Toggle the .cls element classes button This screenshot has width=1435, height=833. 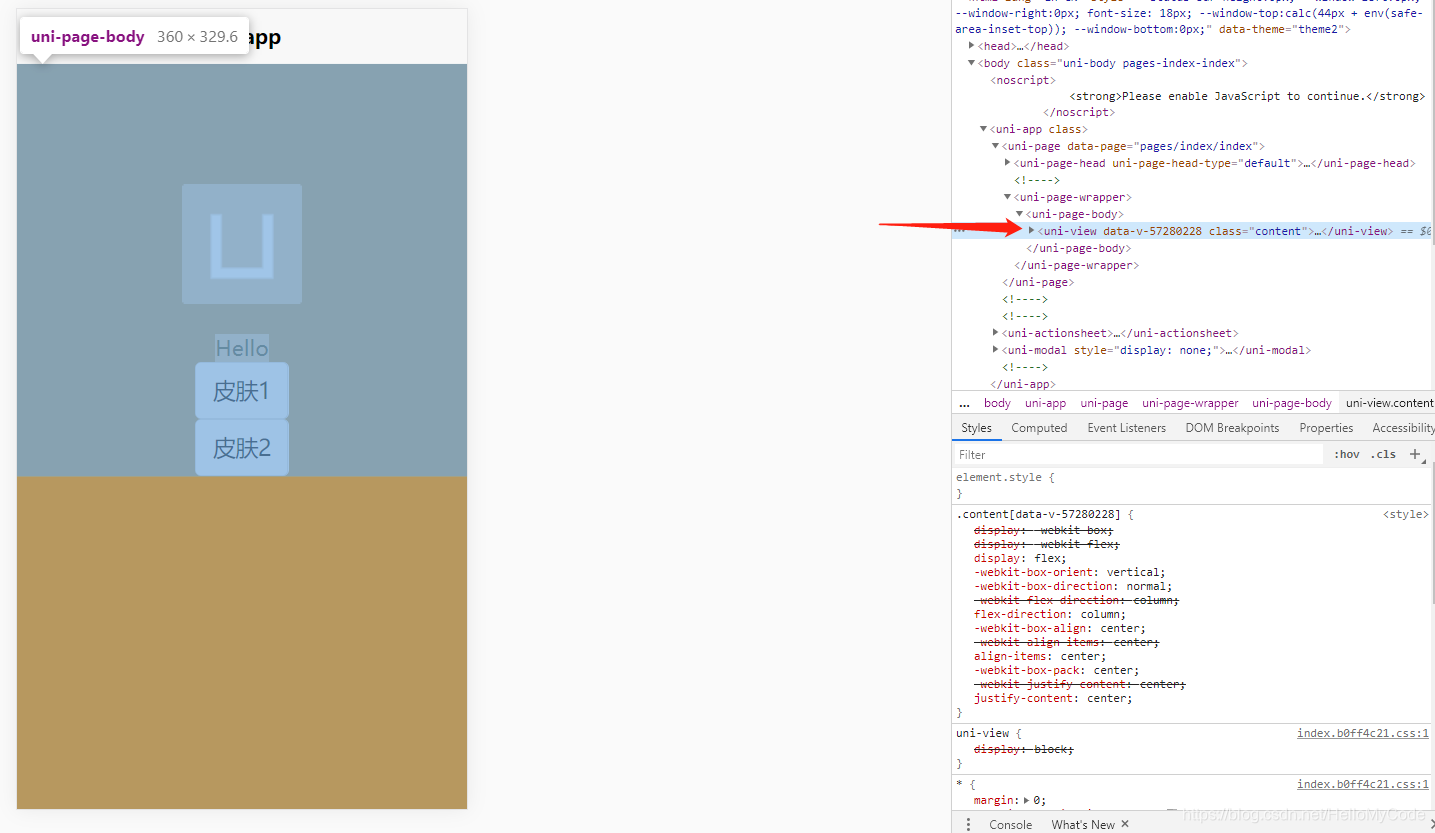(1384, 454)
